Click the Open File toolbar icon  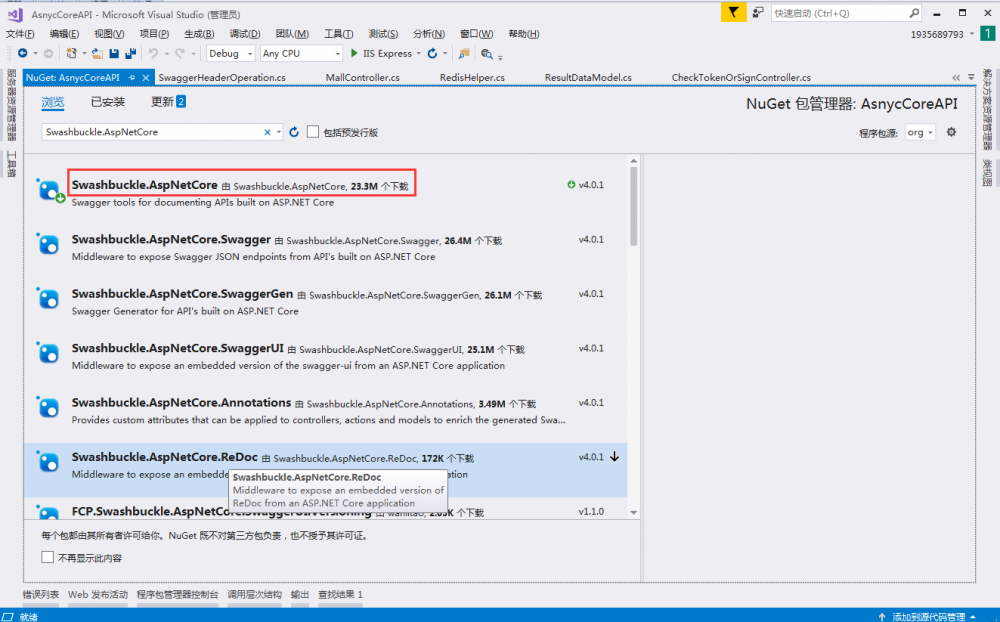pos(97,54)
